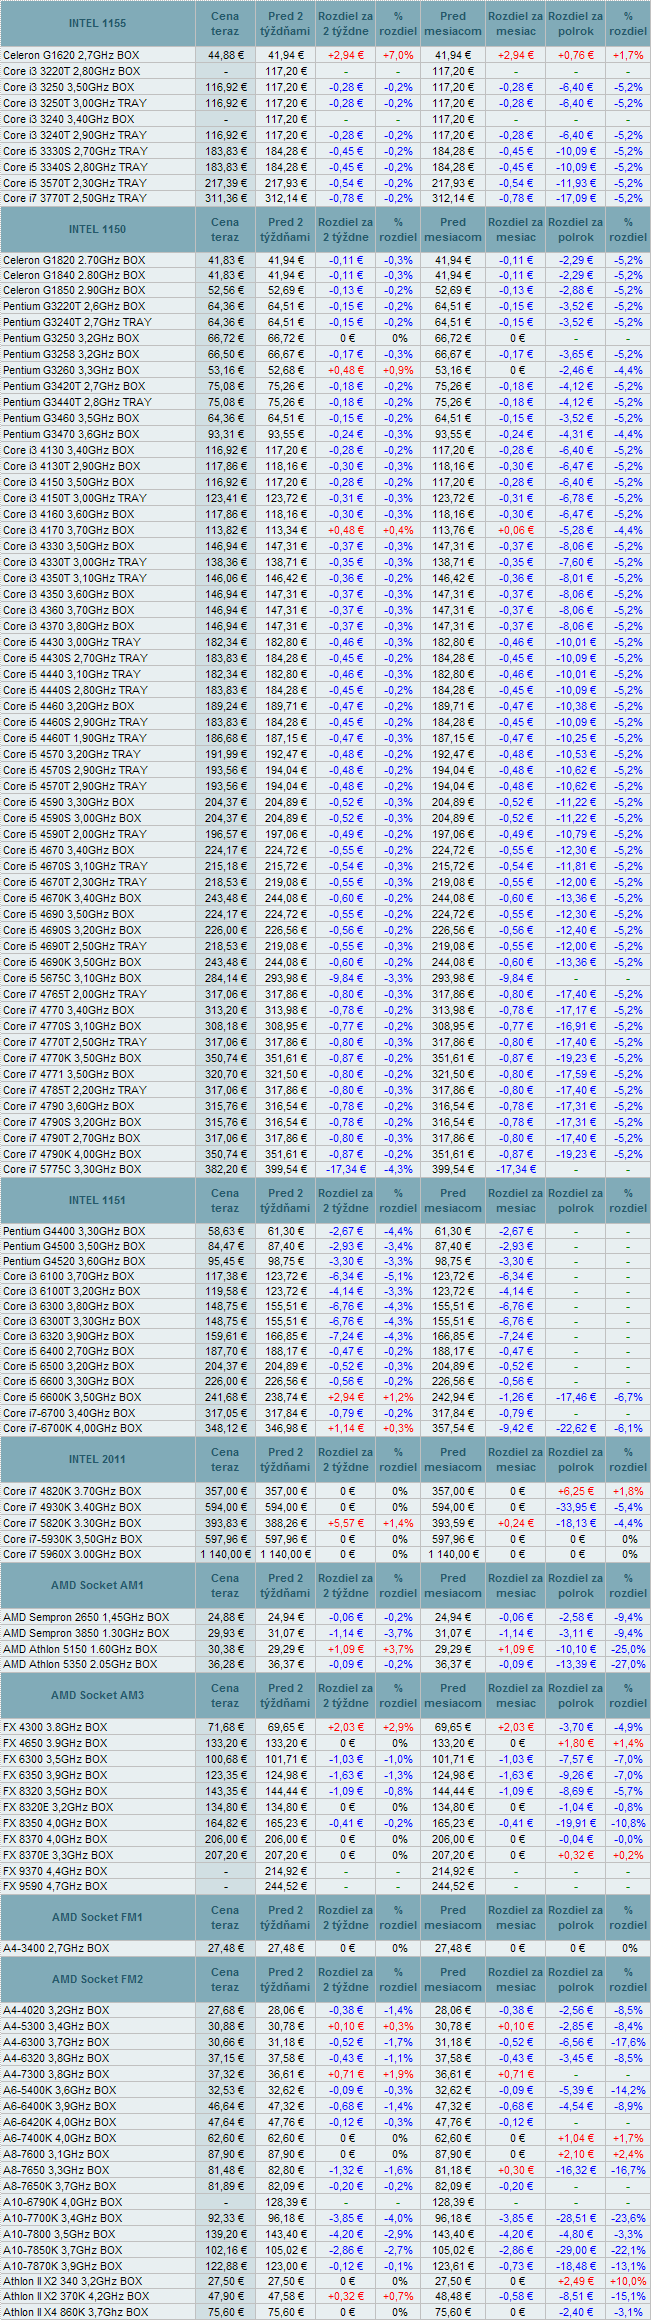
Task: Click the AMD Socket AM1 section header
Action: click(98, 1585)
